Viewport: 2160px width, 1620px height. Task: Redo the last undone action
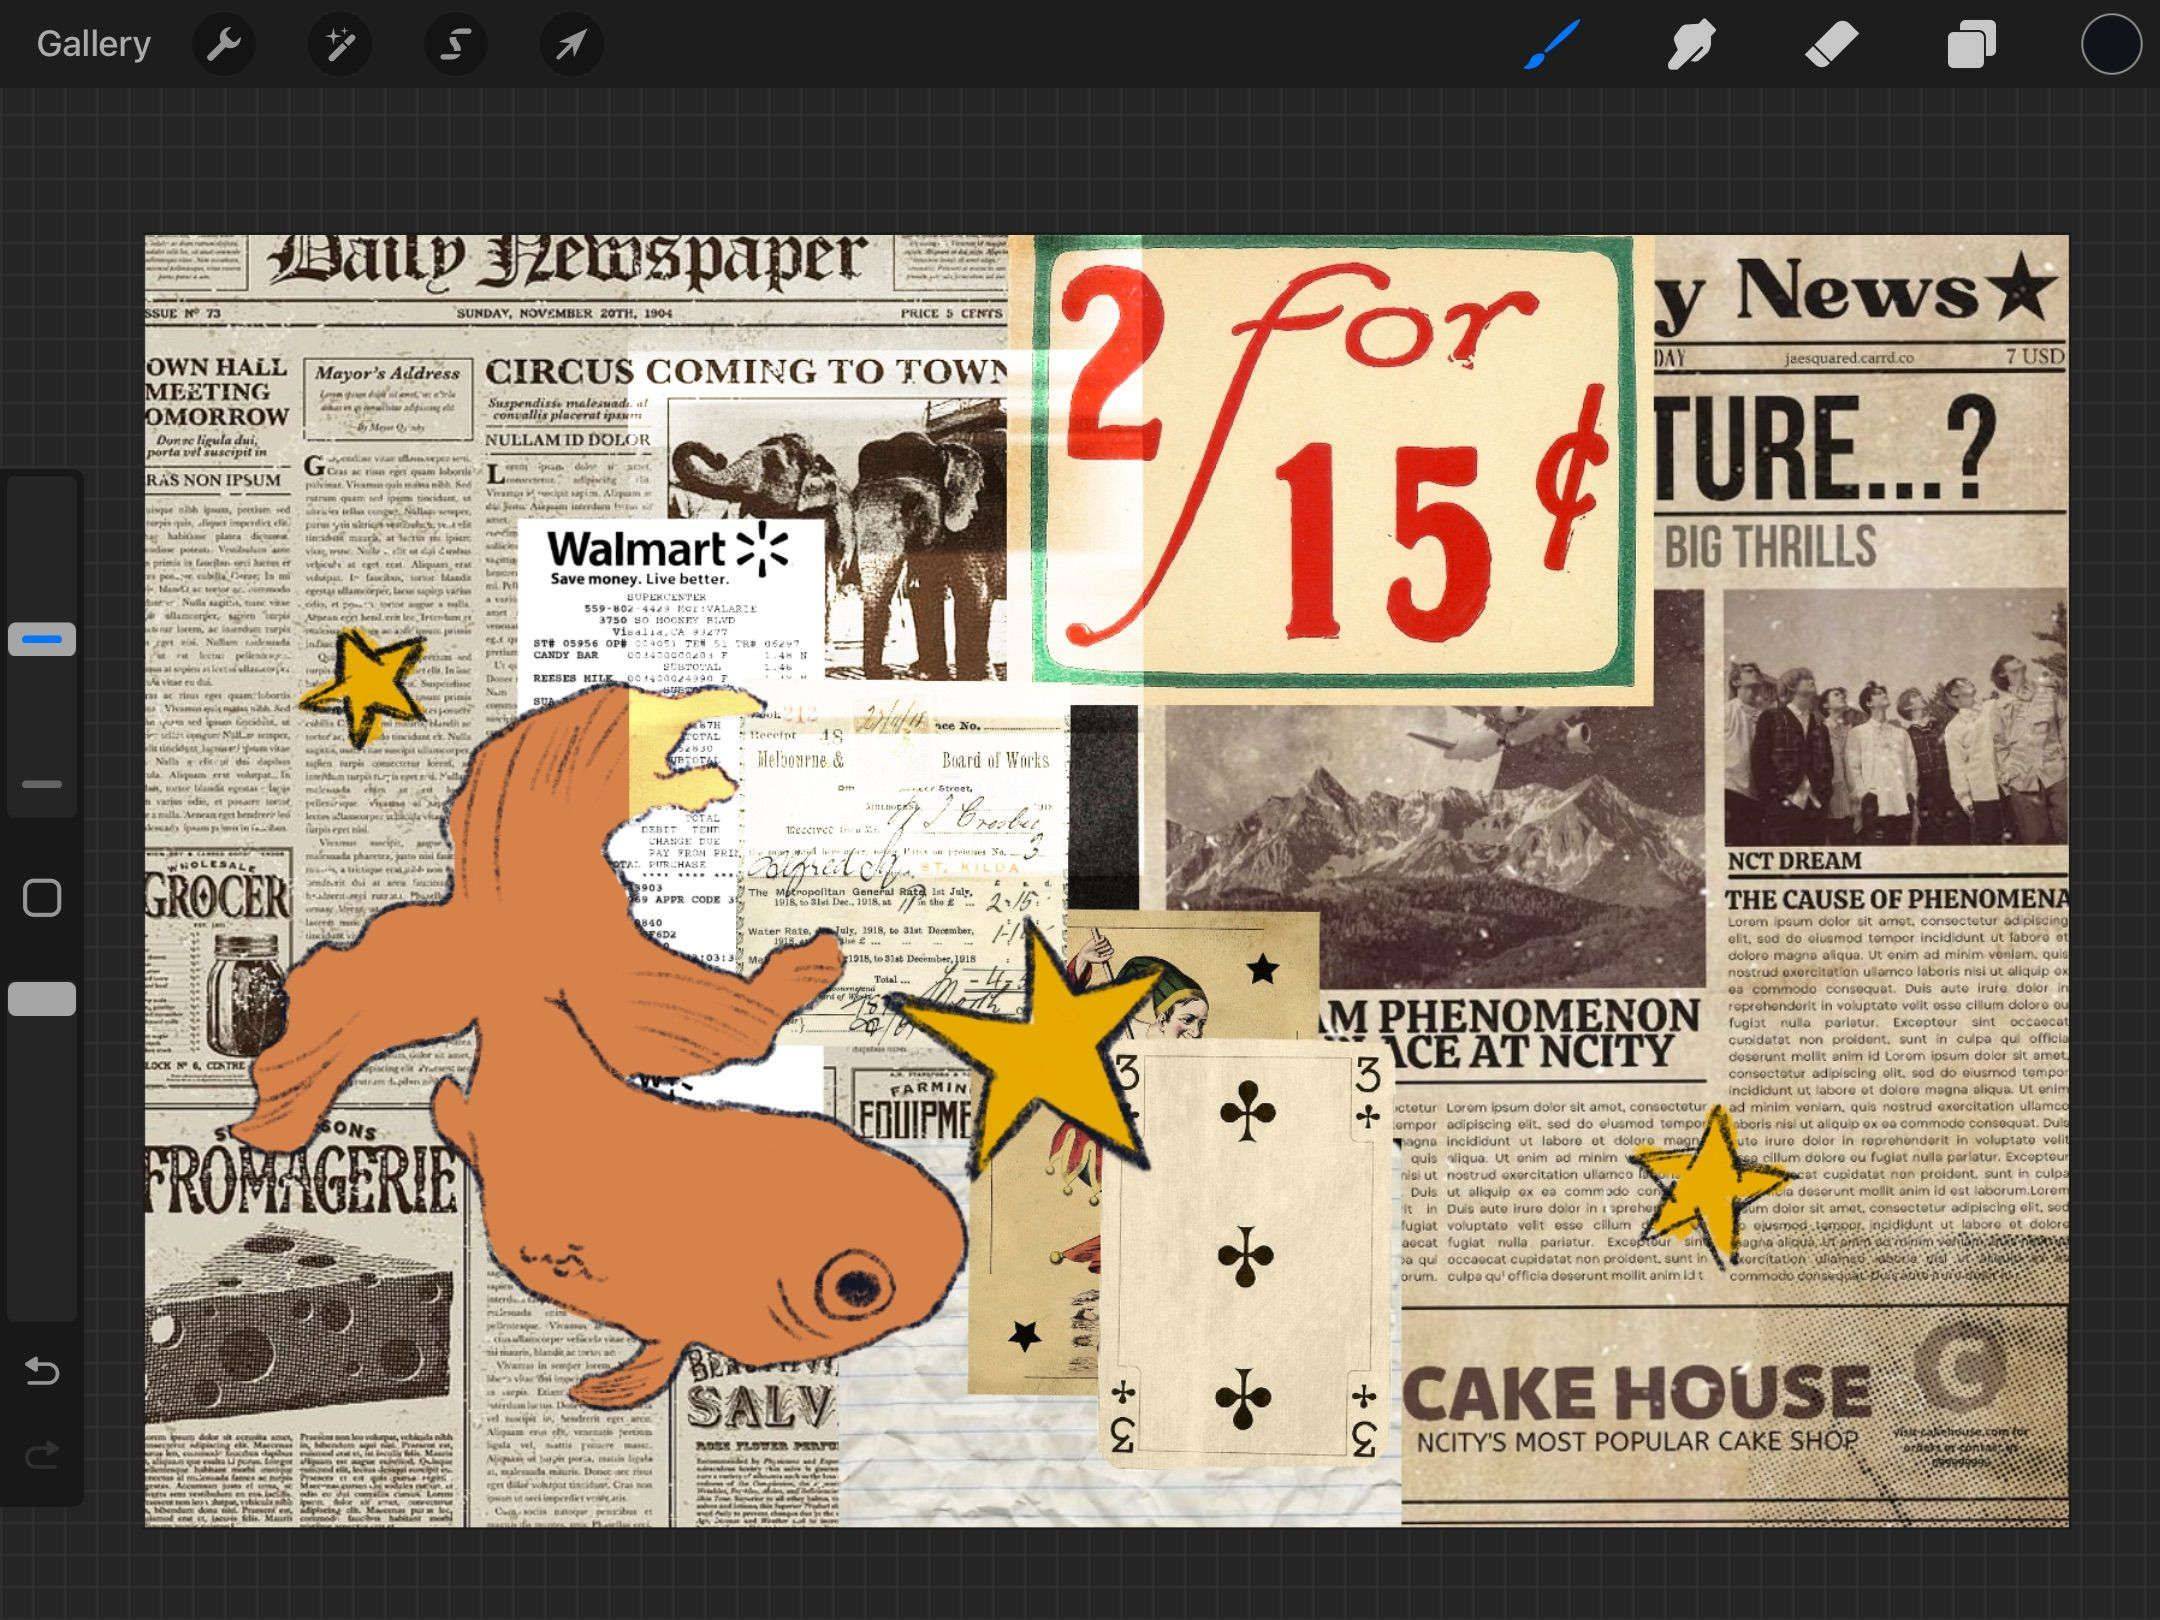tap(42, 1454)
